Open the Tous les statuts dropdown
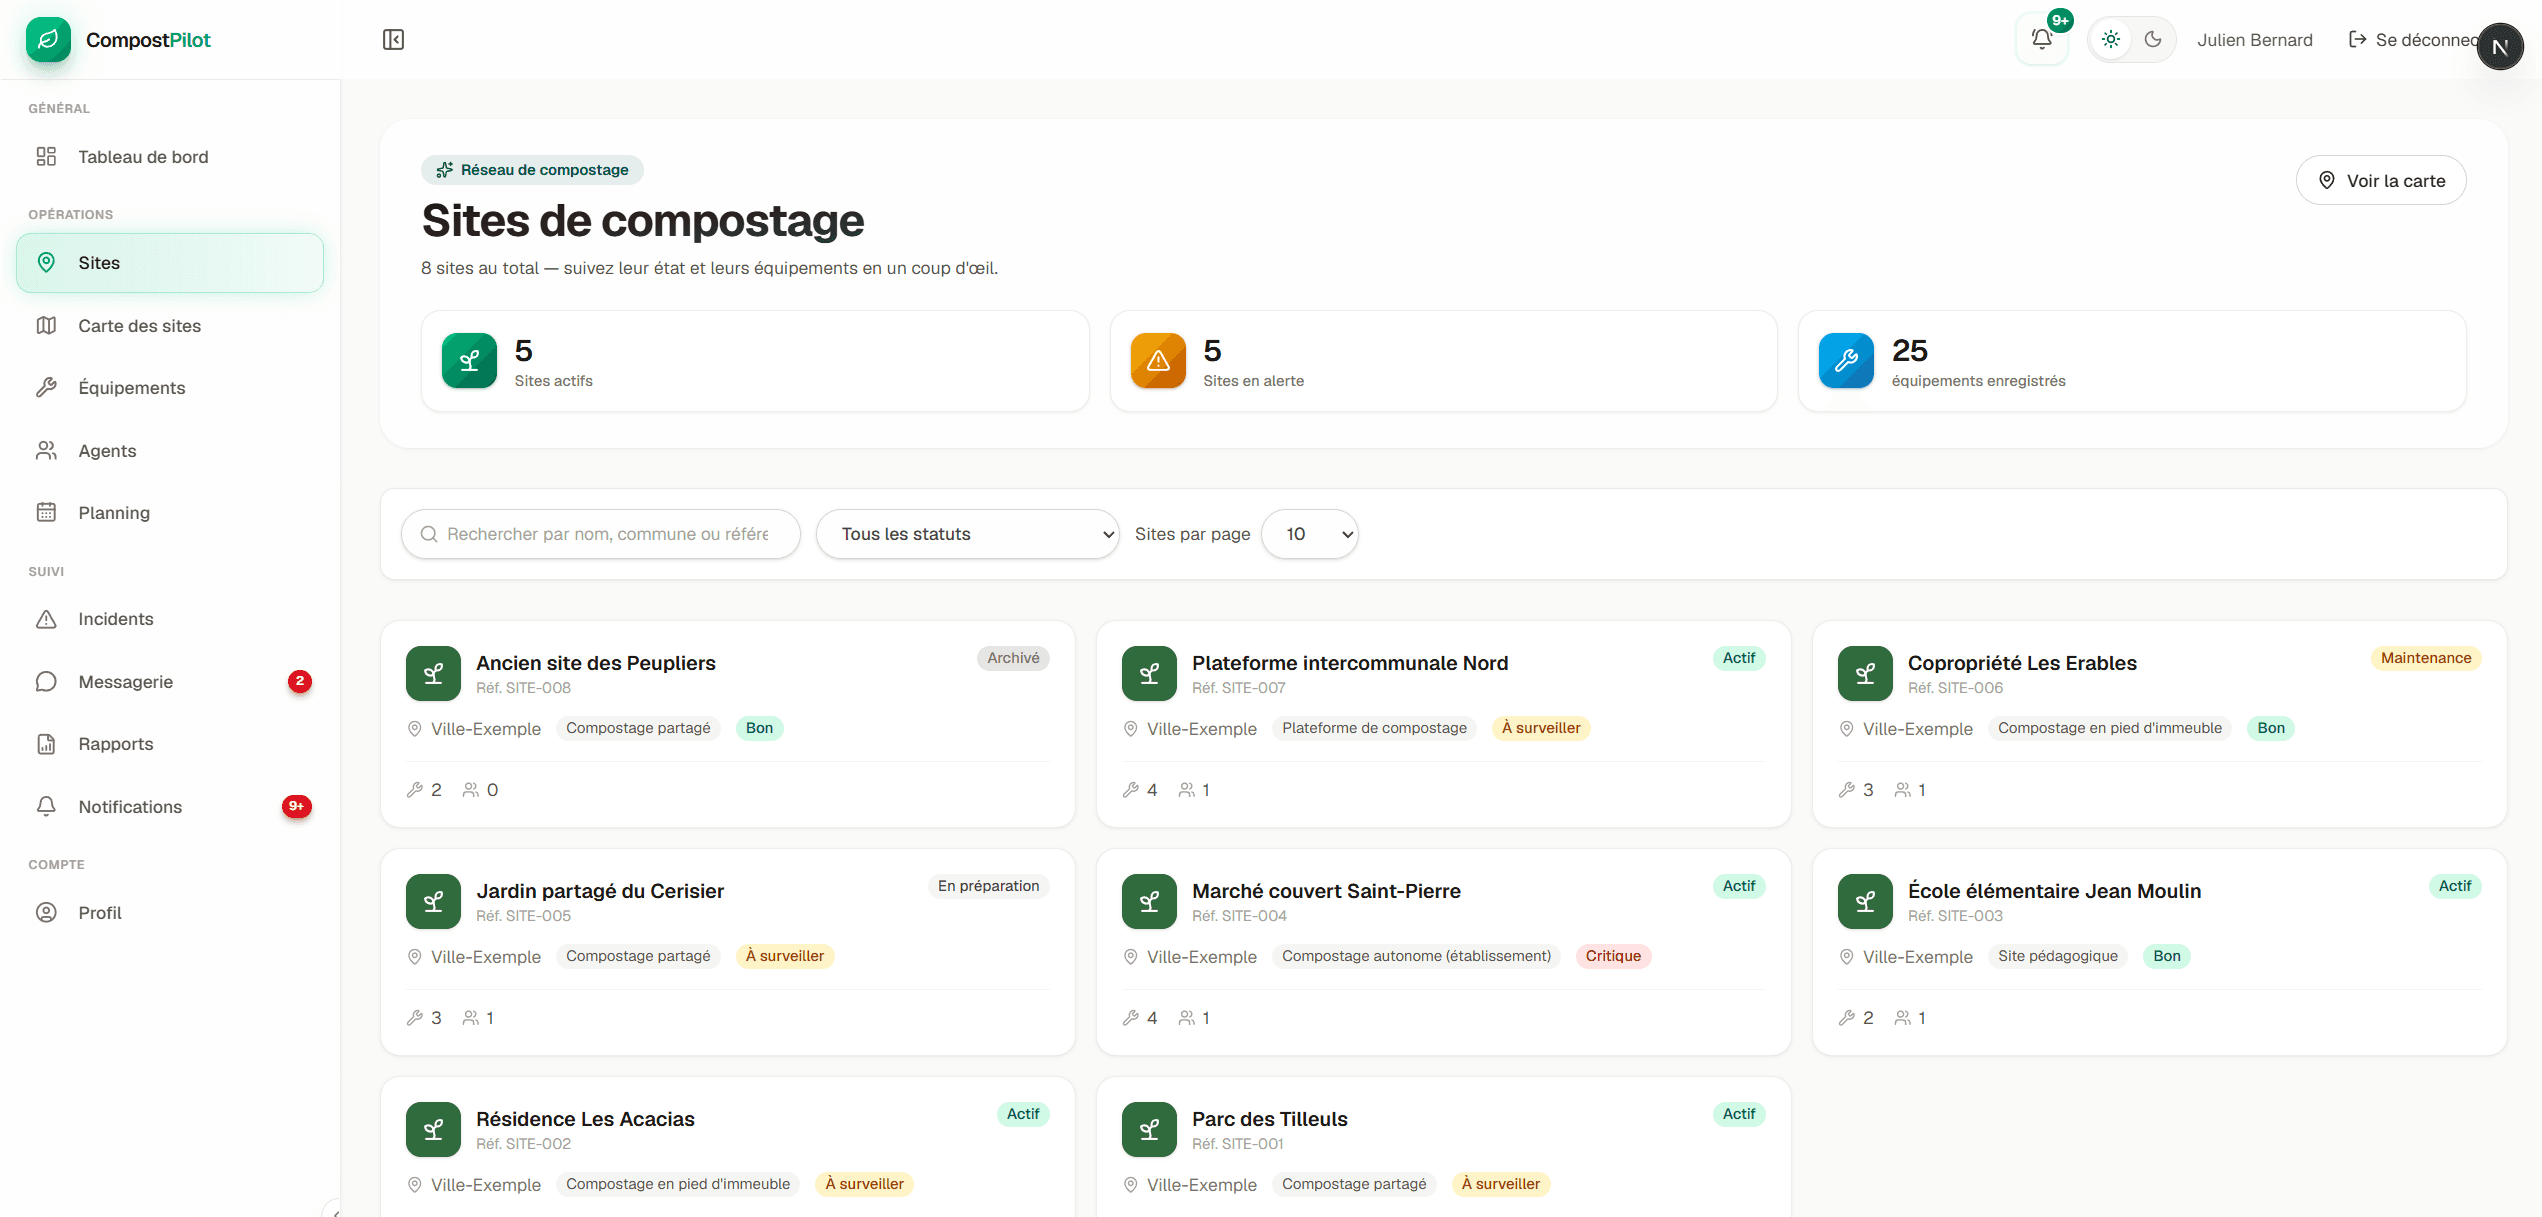 967,534
